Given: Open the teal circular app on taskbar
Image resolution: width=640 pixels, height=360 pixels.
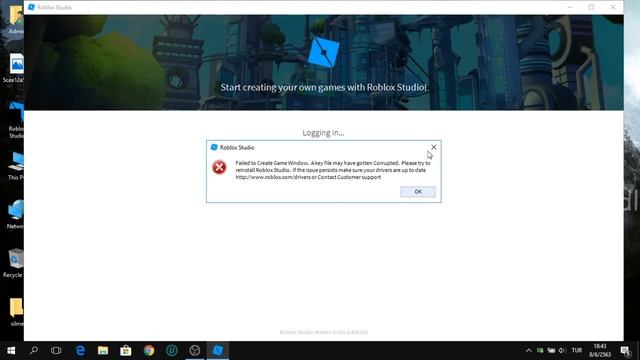Looking at the screenshot, I should [x=172, y=351].
